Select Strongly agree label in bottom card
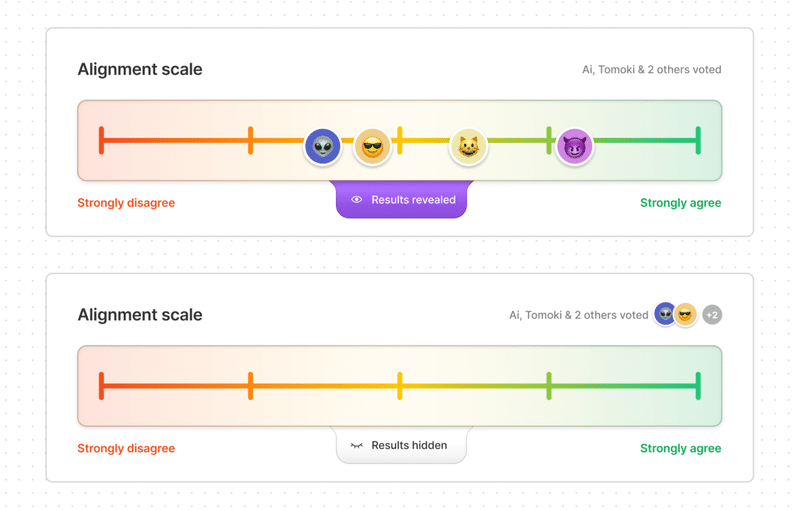Screen dimensions: 800x510 point(680,449)
